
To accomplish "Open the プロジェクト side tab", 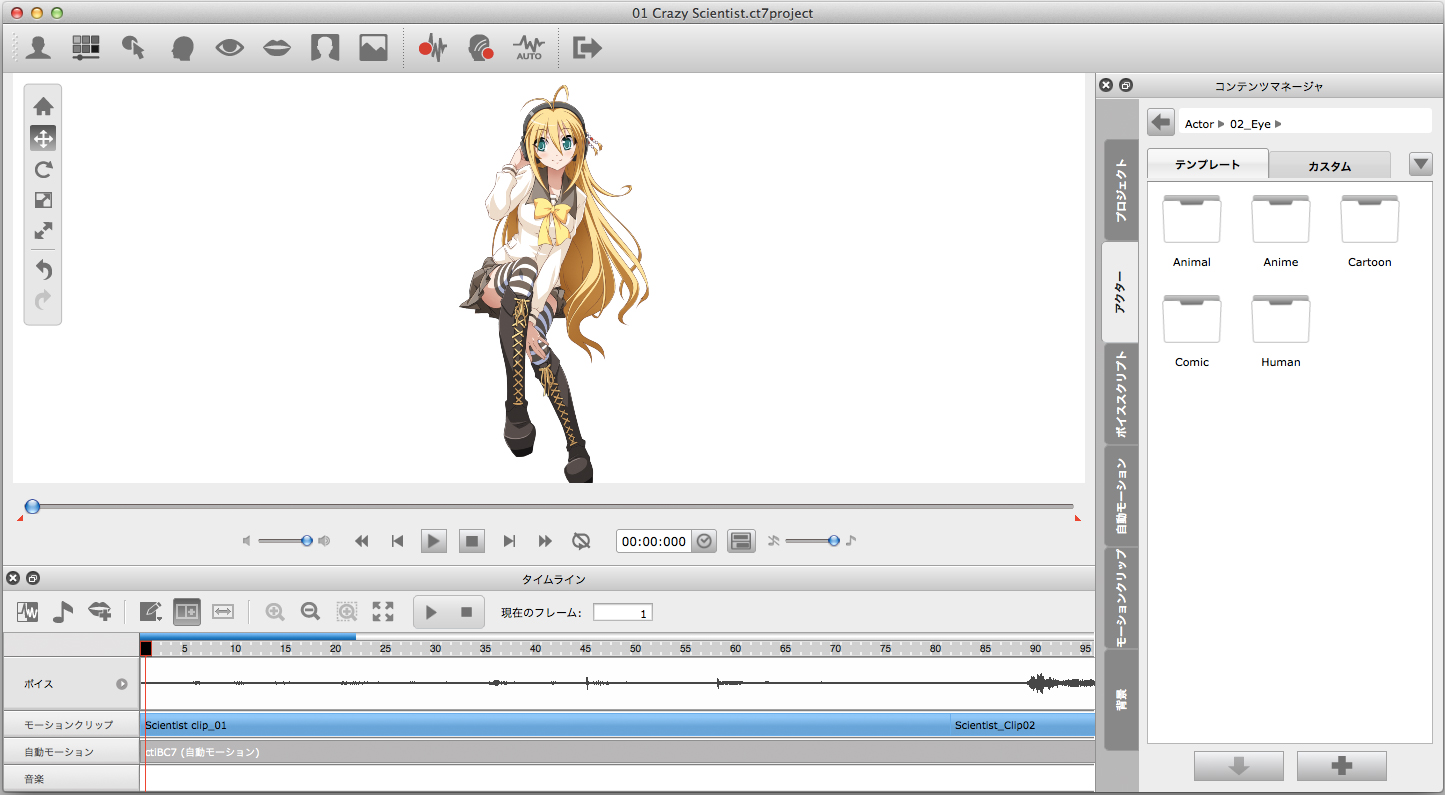I will (1121, 190).
